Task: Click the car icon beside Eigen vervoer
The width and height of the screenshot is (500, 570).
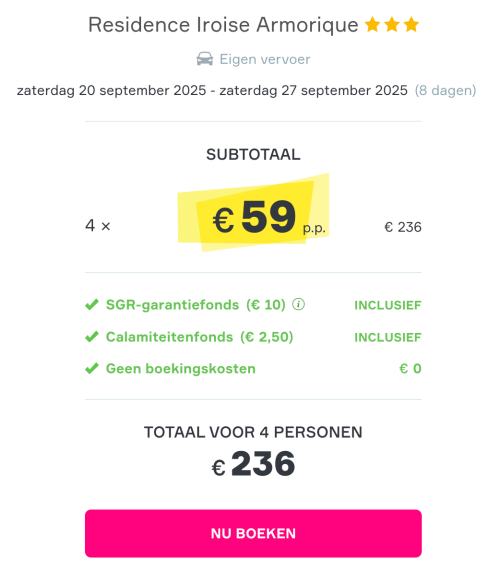Action: click(205, 59)
